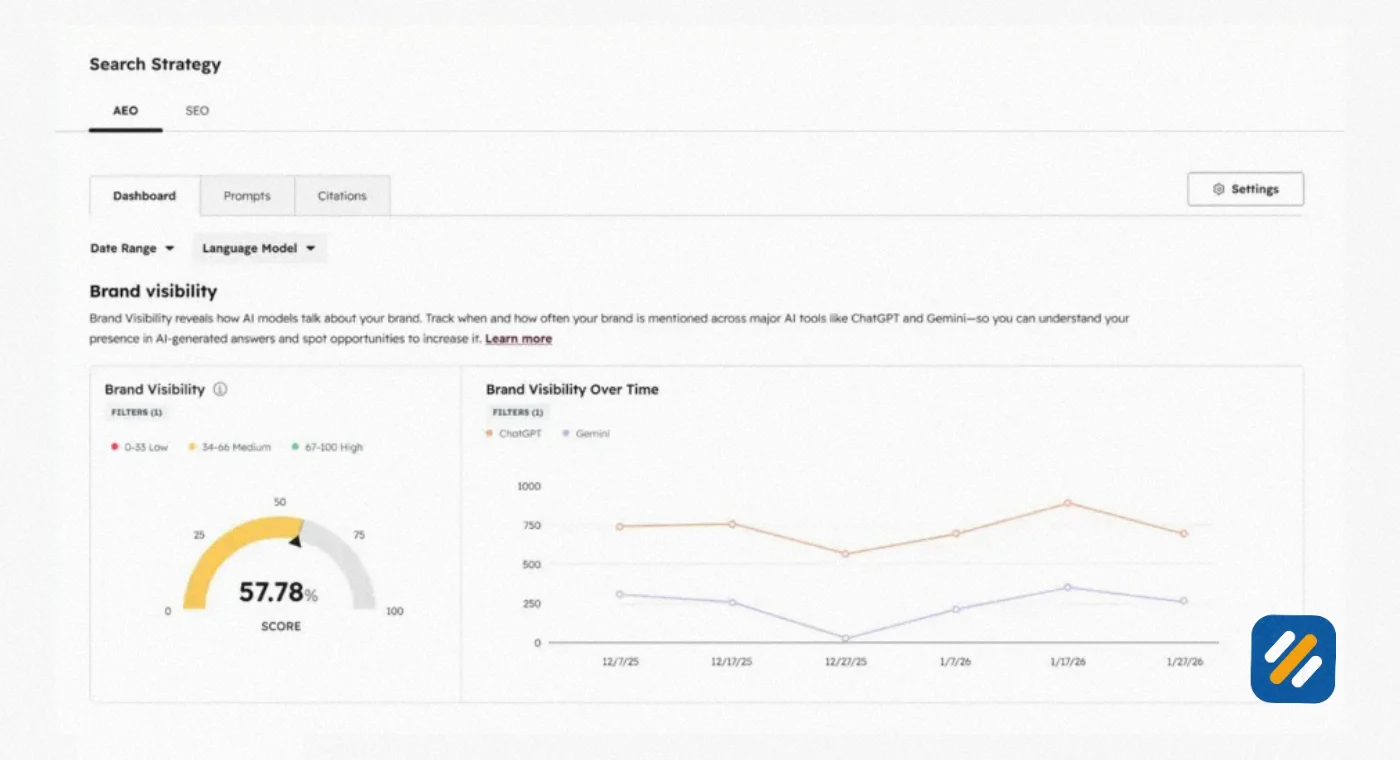Open Settings via its label

coord(1255,189)
